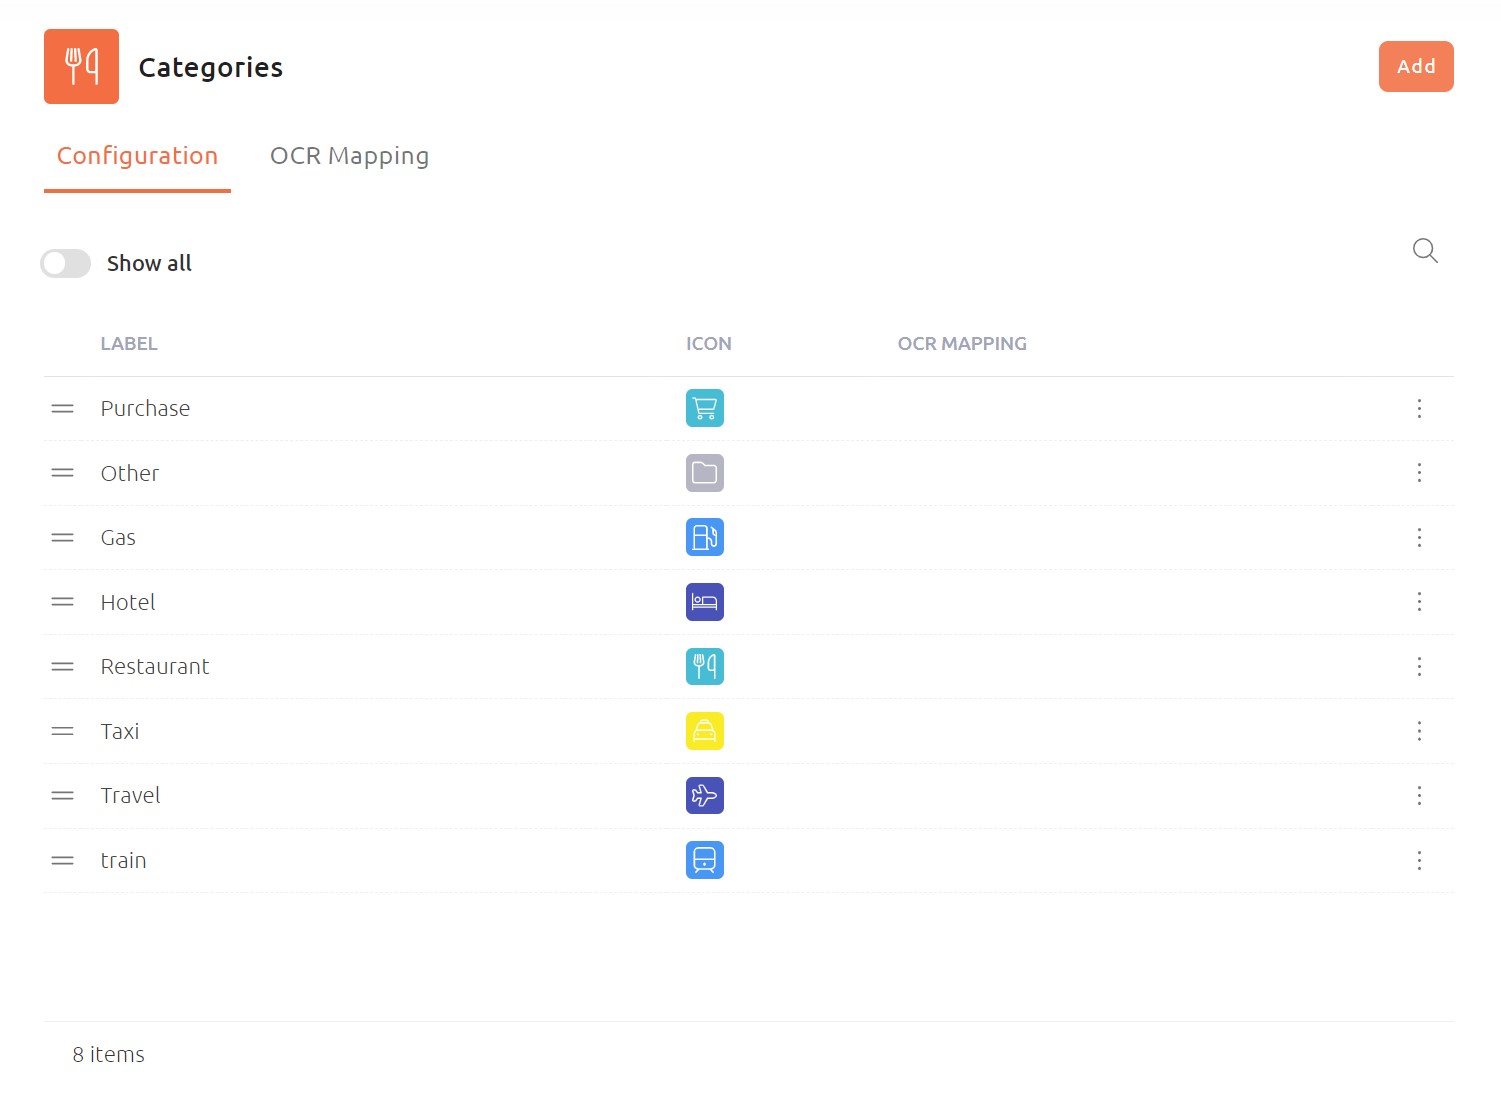Click the LABEL column header
The width and height of the screenshot is (1501, 1112).
[x=129, y=343]
